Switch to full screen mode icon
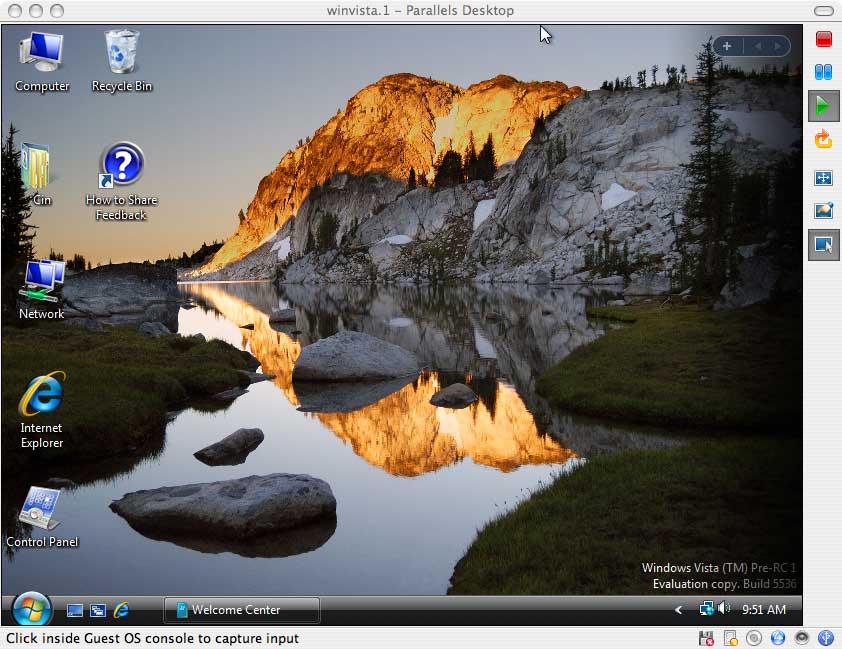842x649 pixels. pyautogui.click(x=823, y=178)
